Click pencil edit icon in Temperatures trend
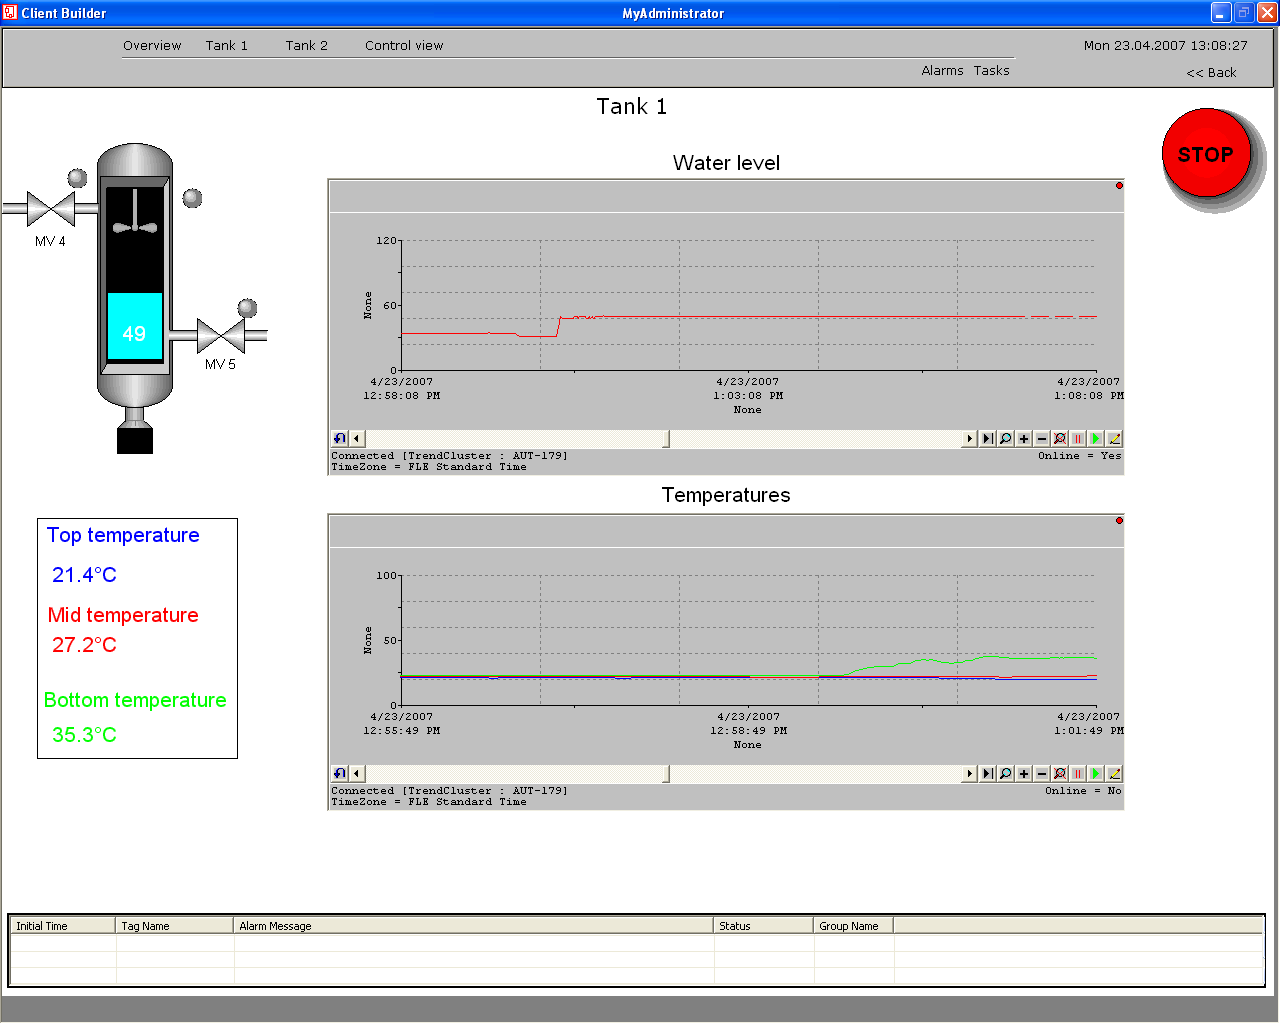 [1114, 774]
